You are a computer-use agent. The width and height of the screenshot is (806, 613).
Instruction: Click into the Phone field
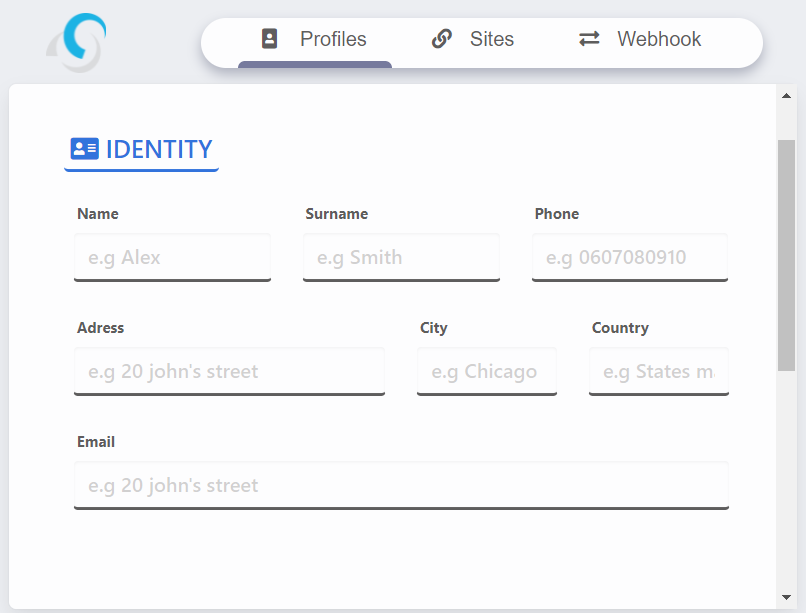click(x=629, y=257)
